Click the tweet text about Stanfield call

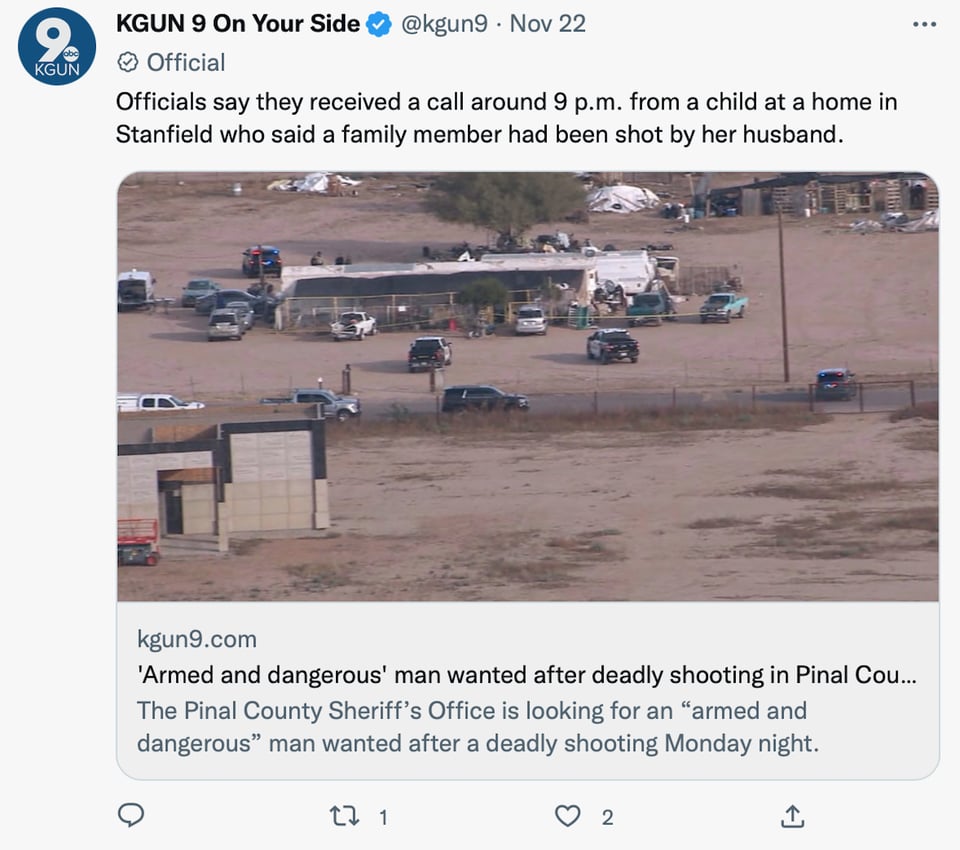coord(506,118)
